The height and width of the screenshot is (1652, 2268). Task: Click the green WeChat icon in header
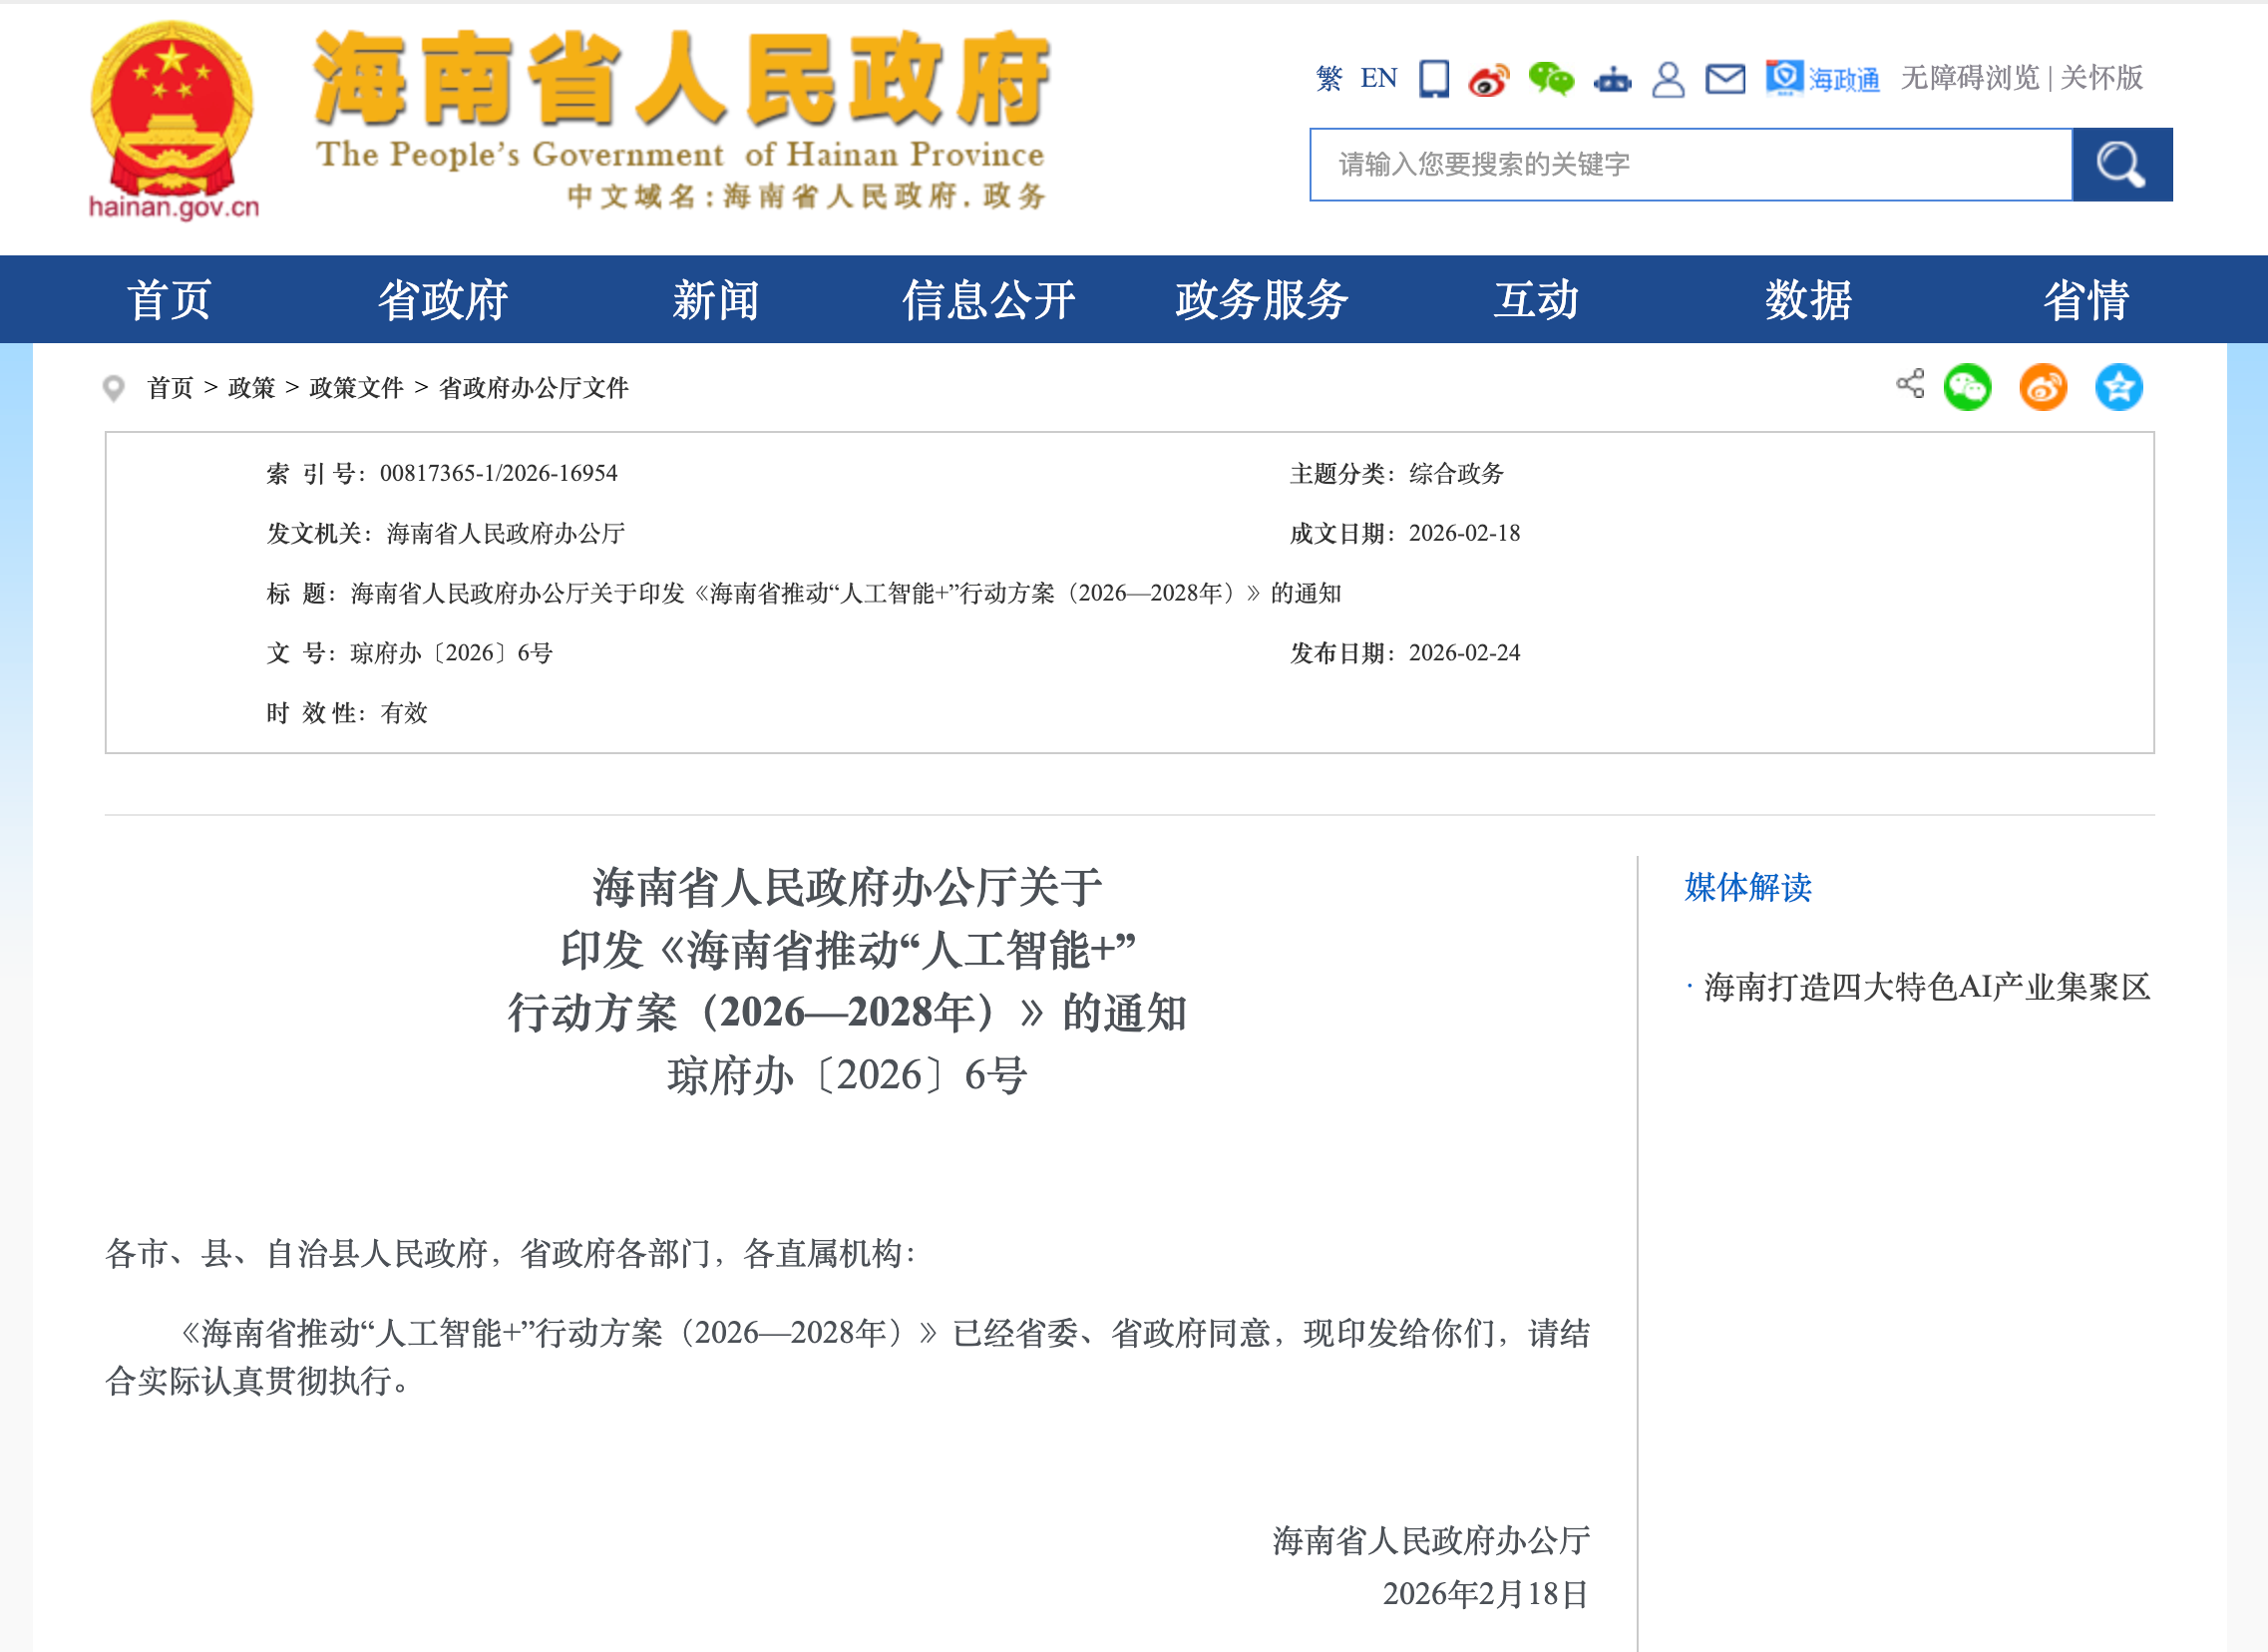pyautogui.click(x=1551, y=78)
